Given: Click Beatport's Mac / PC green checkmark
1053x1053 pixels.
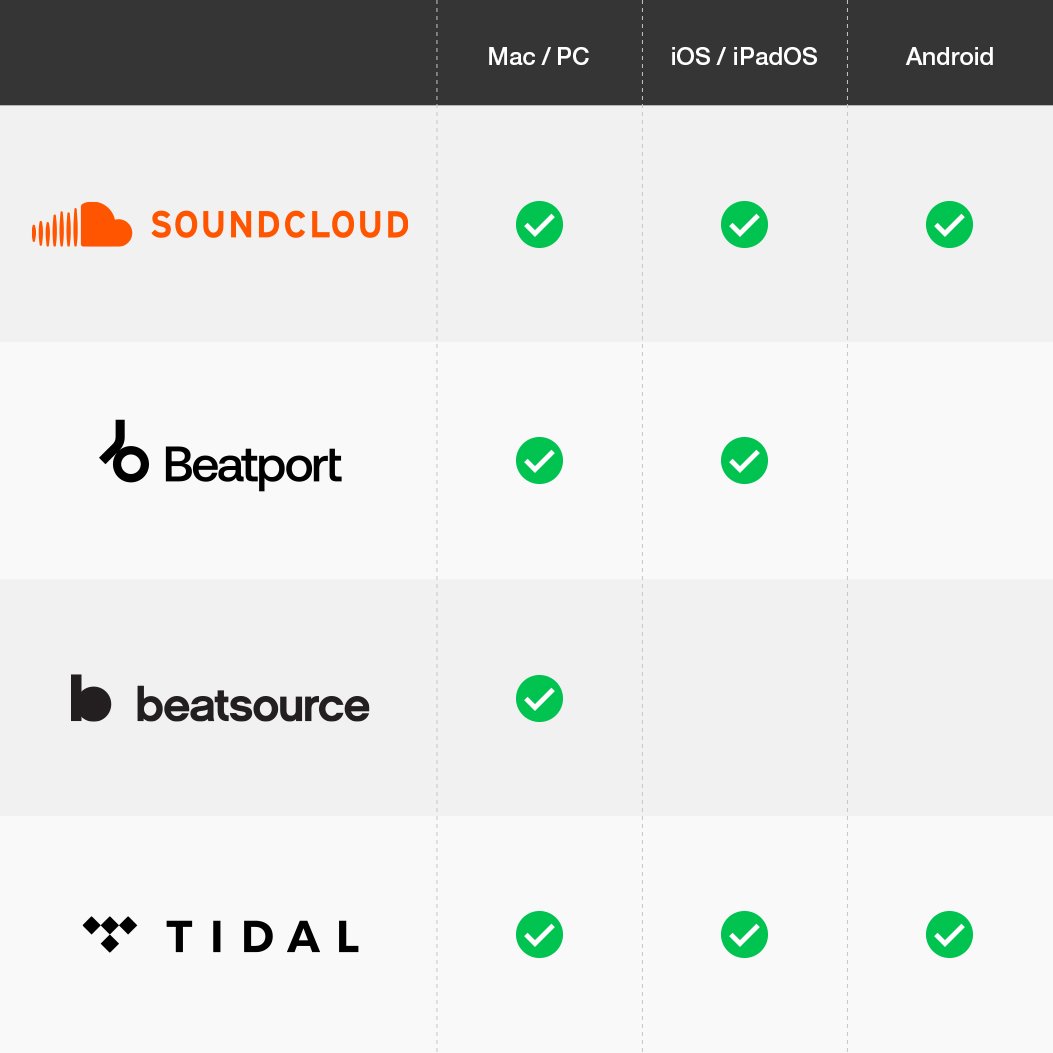Looking at the screenshot, I should click(x=539, y=461).
